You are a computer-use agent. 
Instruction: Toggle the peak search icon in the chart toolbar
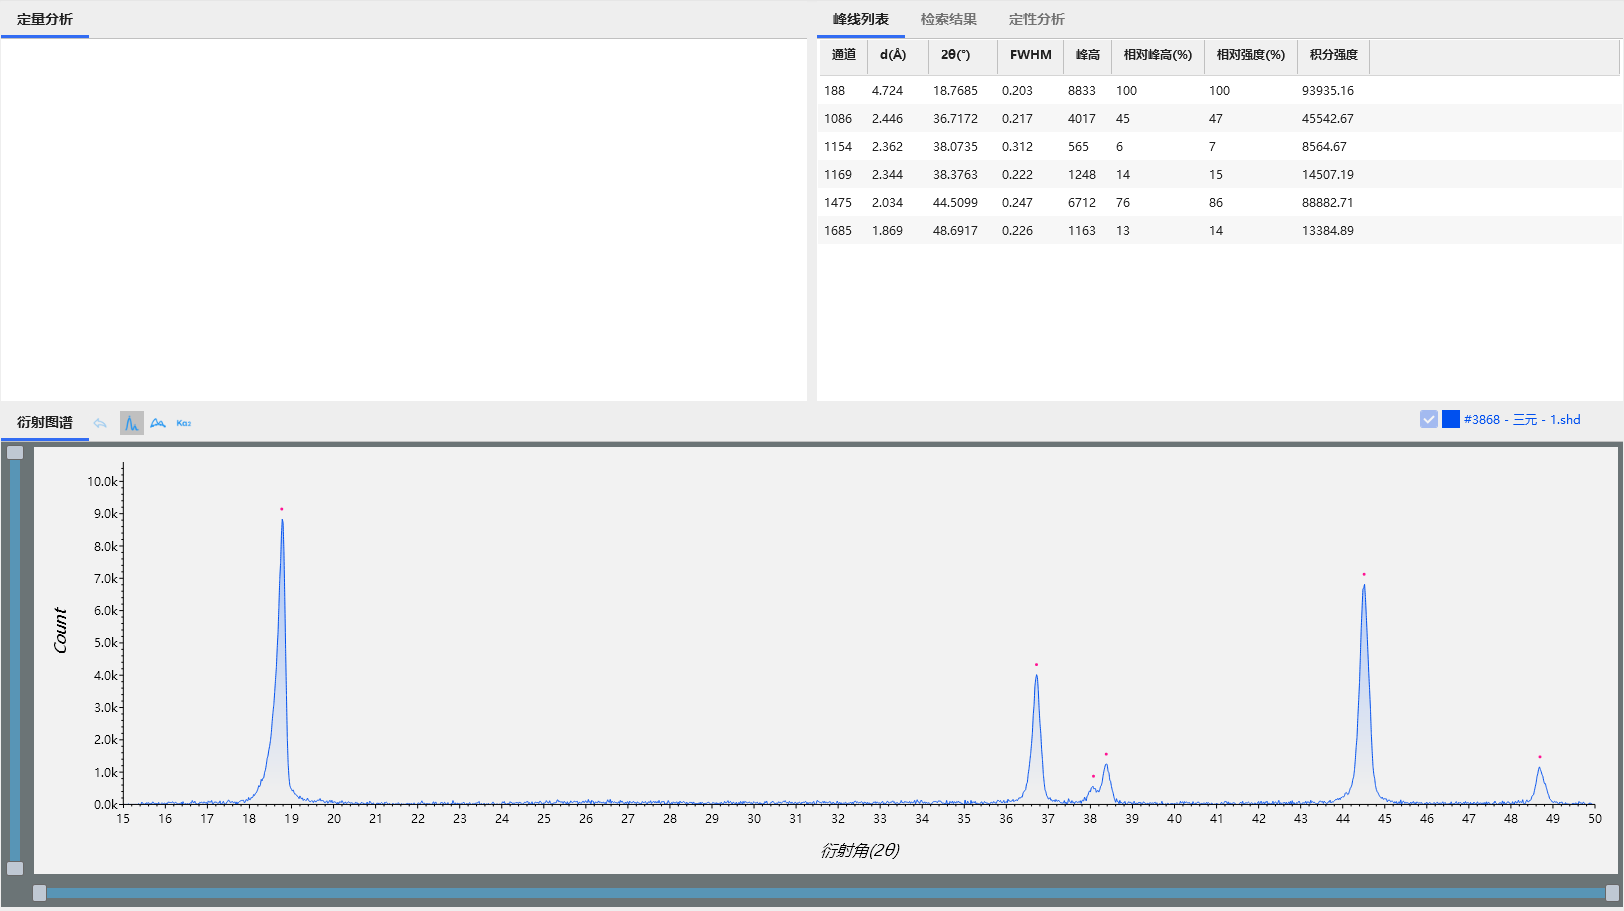pyautogui.click(x=132, y=423)
